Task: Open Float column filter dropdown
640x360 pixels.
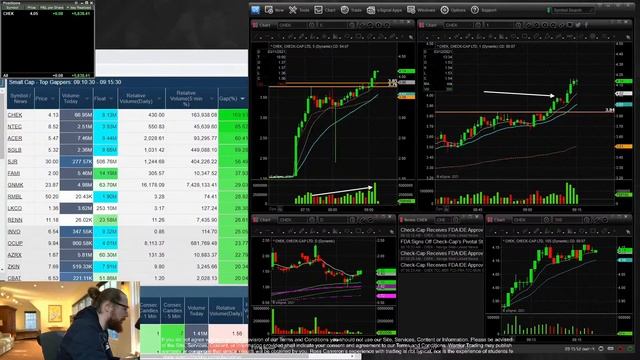Action: (111, 99)
